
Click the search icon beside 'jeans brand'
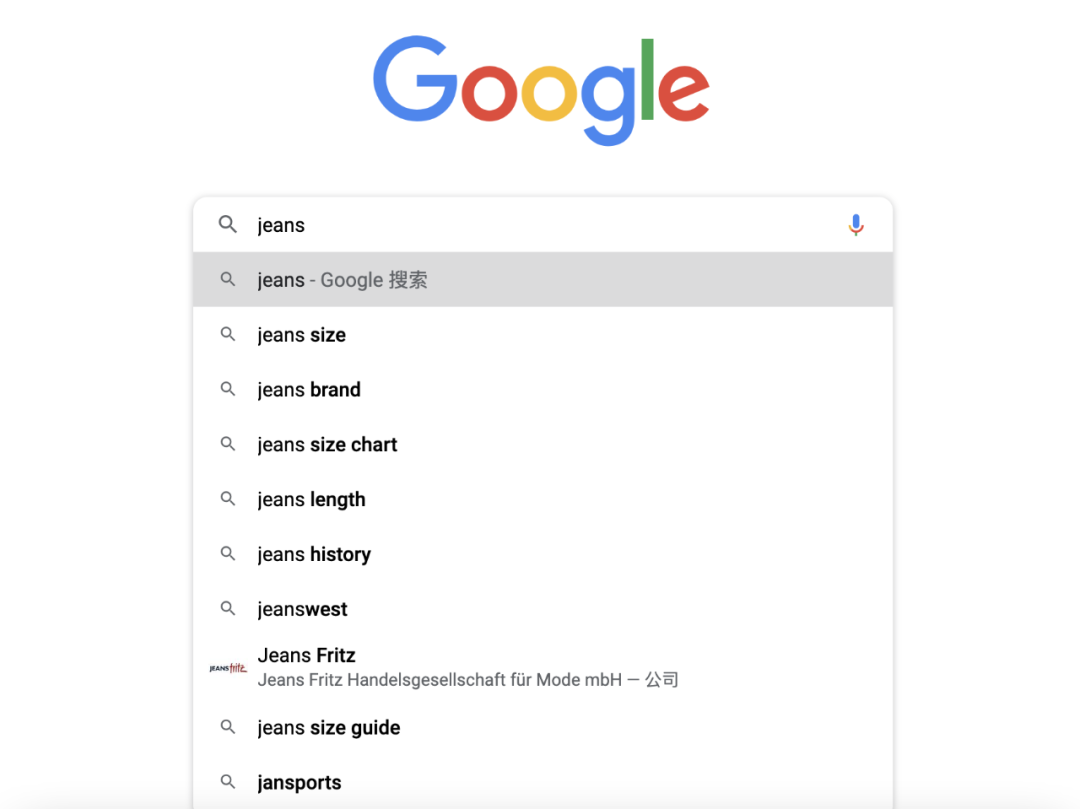[228, 389]
